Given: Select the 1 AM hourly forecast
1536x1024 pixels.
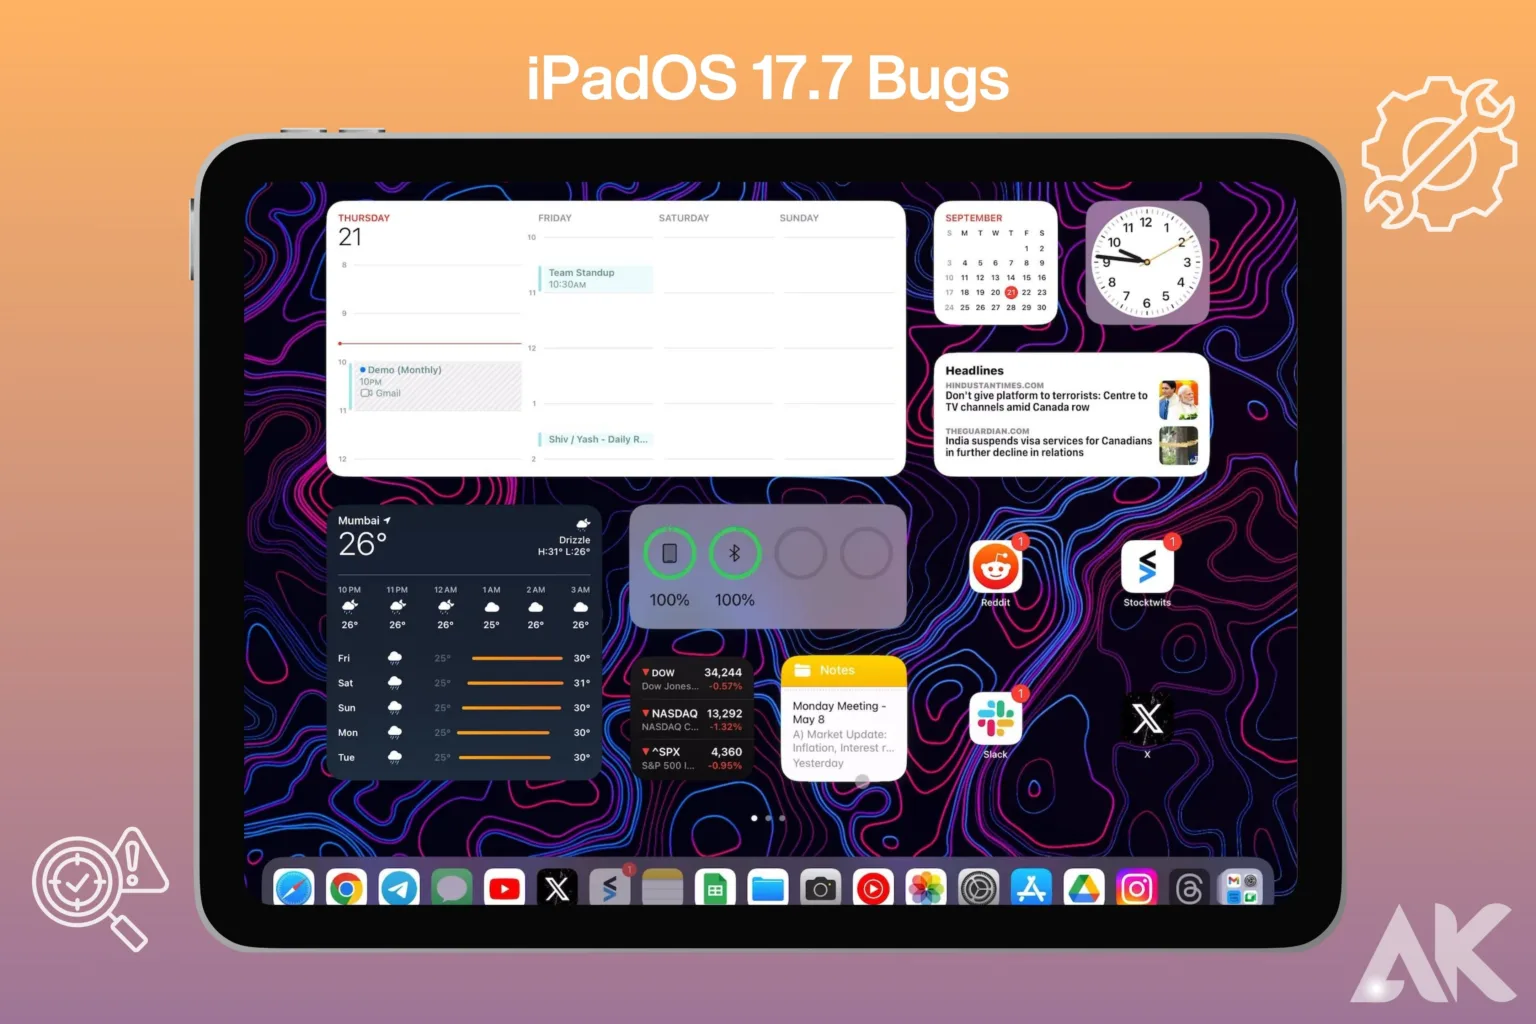Looking at the screenshot, I should pyautogui.click(x=491, y=607).
